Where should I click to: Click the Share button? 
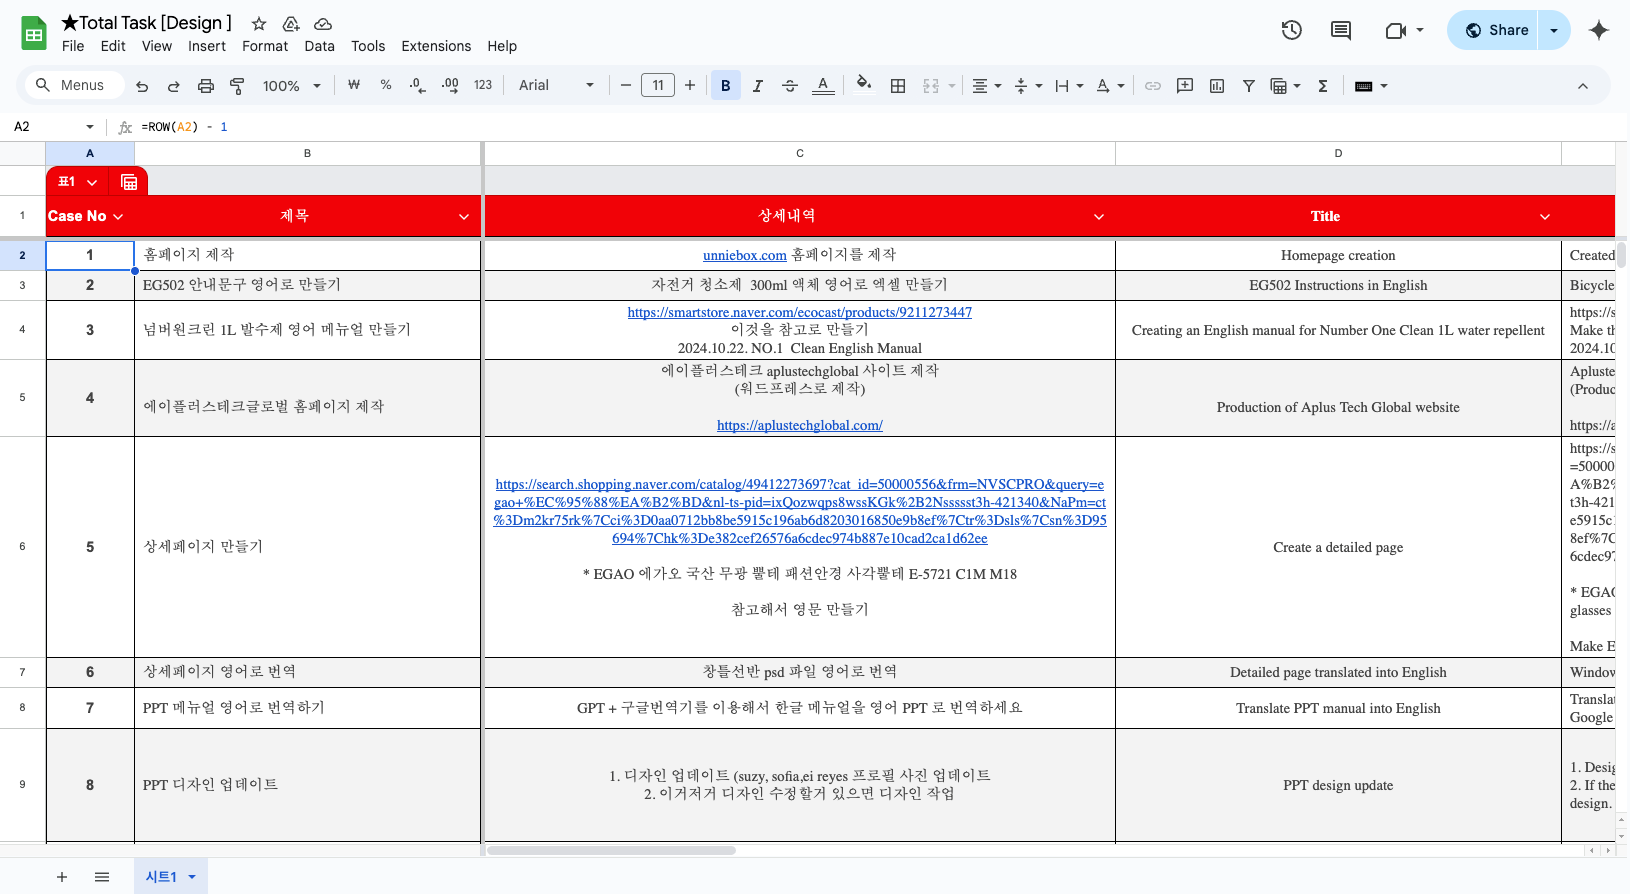(x=1496, y=30)
